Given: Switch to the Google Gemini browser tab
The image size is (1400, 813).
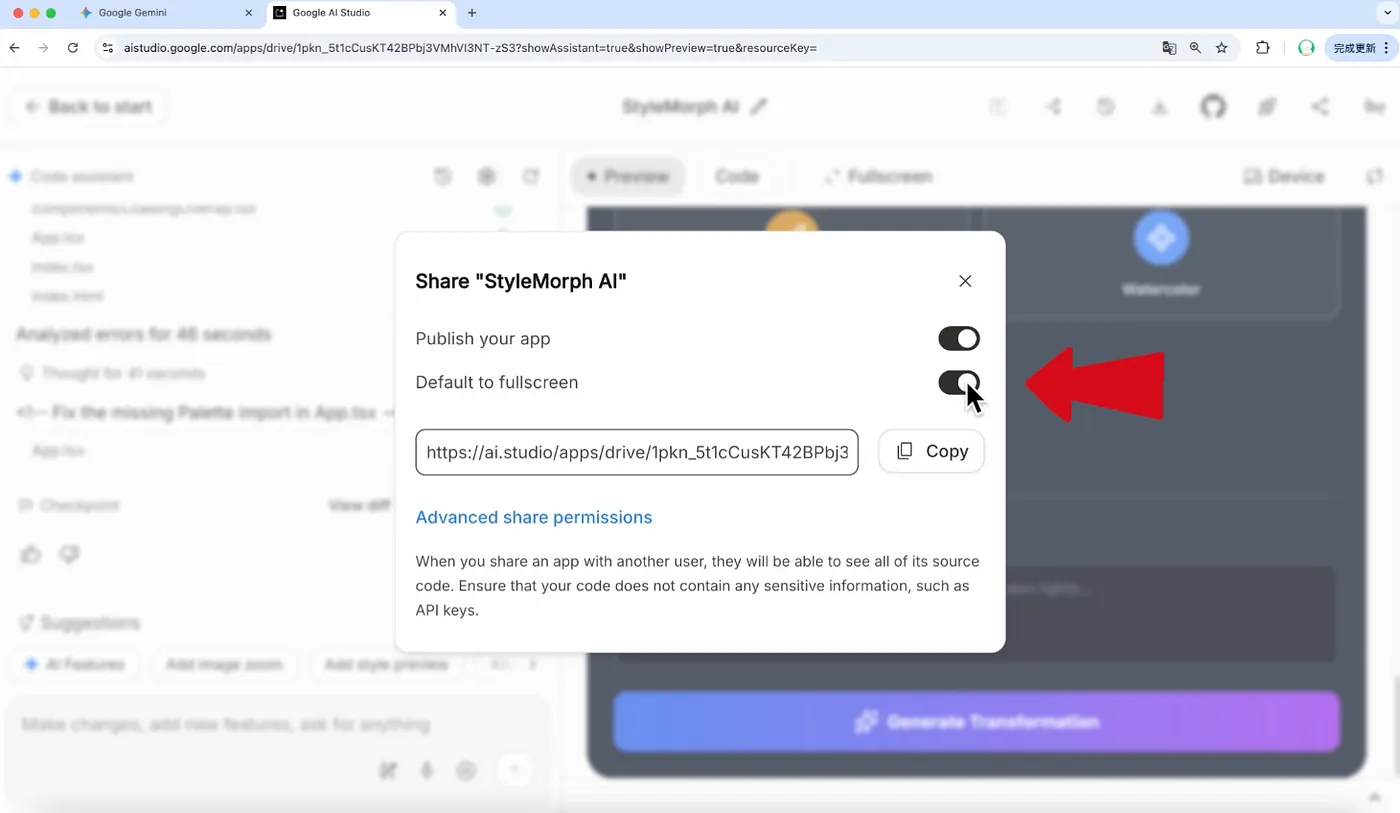Looking at the screenshot, I should click(x=165, y=13).
